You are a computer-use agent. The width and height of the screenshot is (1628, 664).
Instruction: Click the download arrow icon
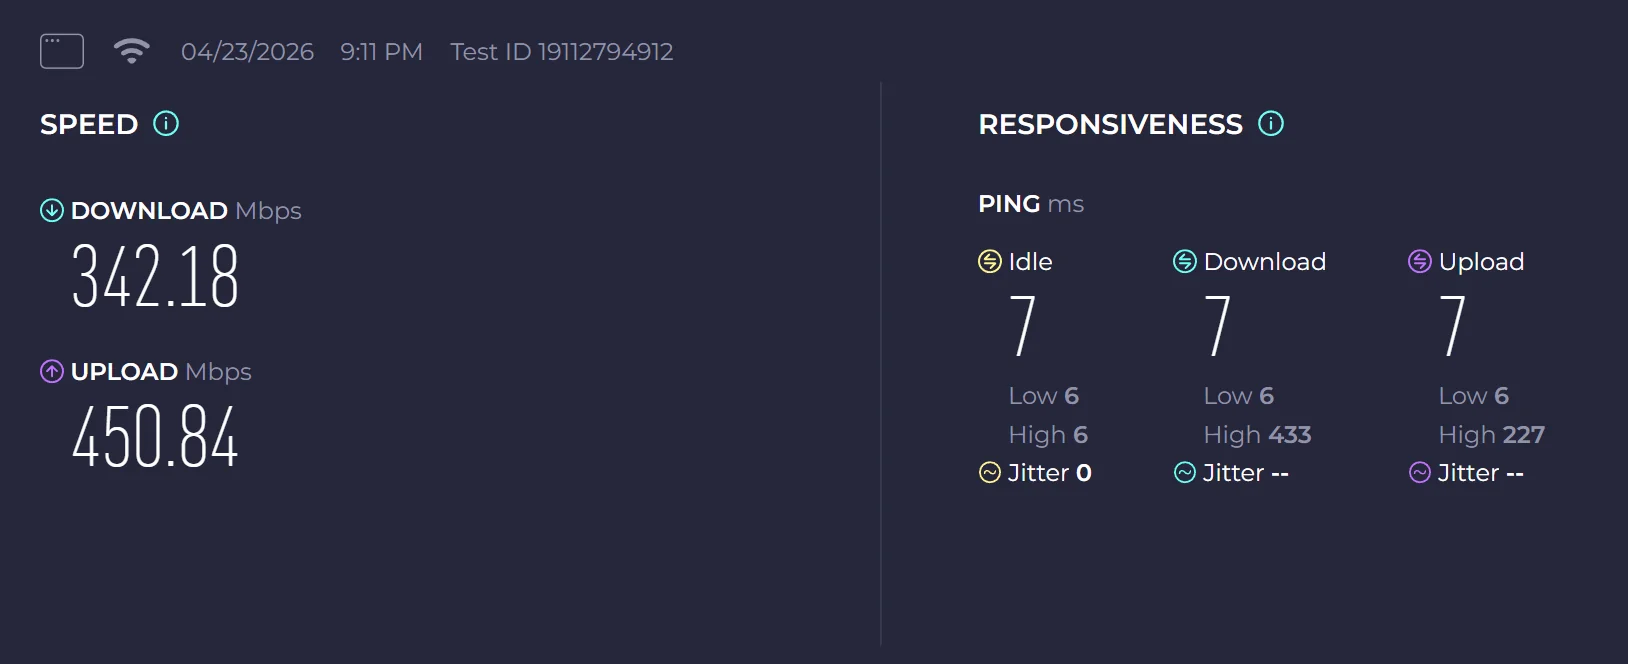coord(52,210)
